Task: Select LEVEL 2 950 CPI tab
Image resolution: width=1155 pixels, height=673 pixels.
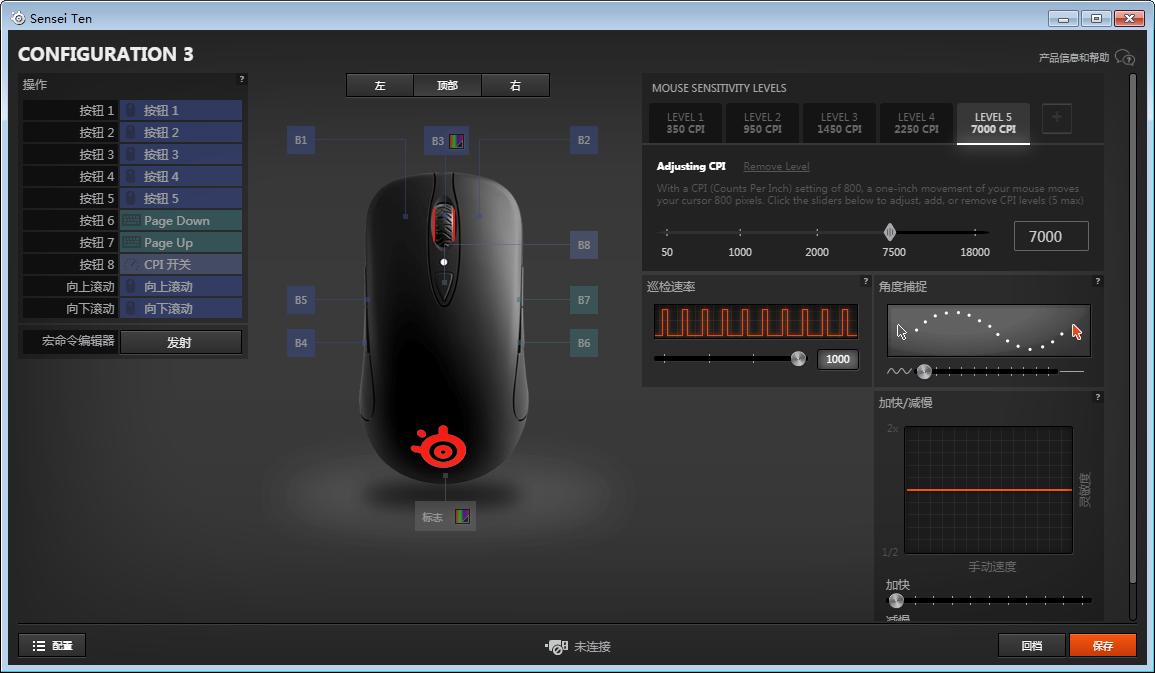Action: pos(762,123)
